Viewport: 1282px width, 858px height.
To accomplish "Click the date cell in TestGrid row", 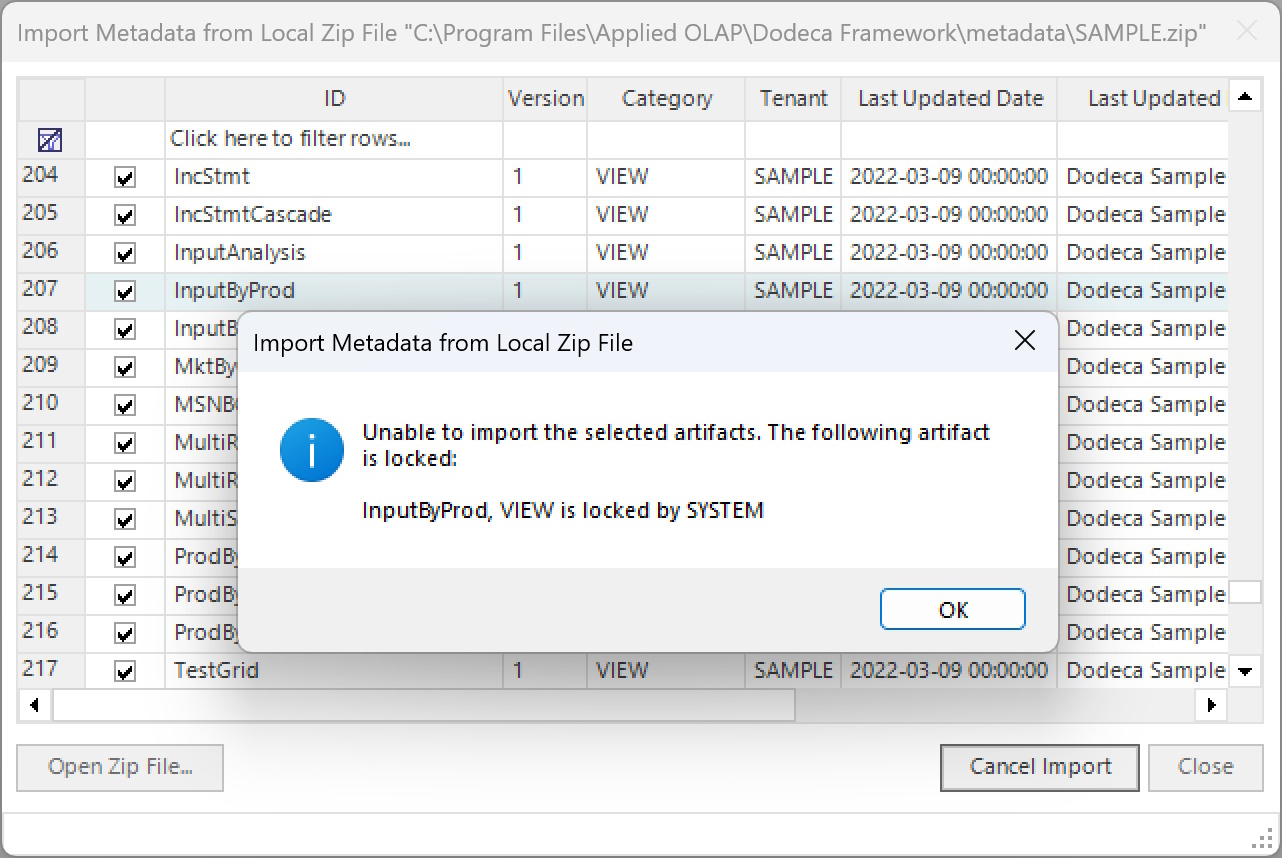I will pos(949,671).
